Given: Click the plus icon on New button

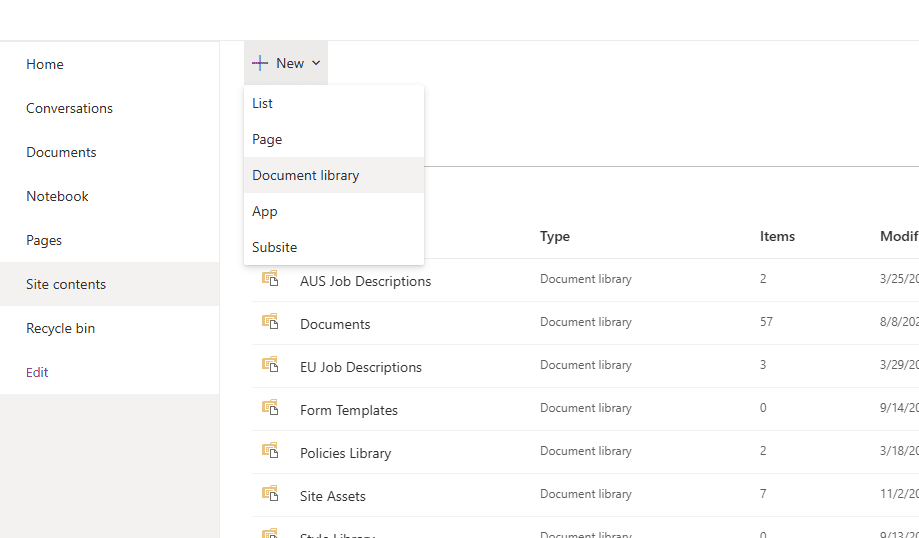Looking at the screenshot, I should pos(260,63).
